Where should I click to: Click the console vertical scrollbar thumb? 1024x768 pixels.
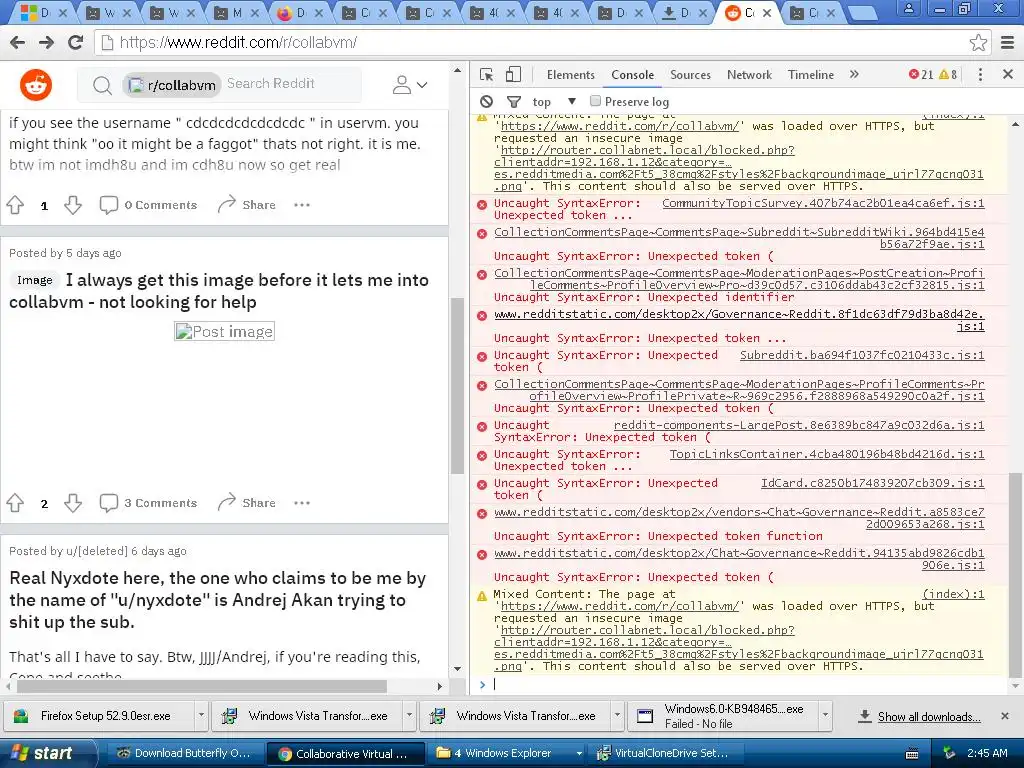coord(1016,577)
